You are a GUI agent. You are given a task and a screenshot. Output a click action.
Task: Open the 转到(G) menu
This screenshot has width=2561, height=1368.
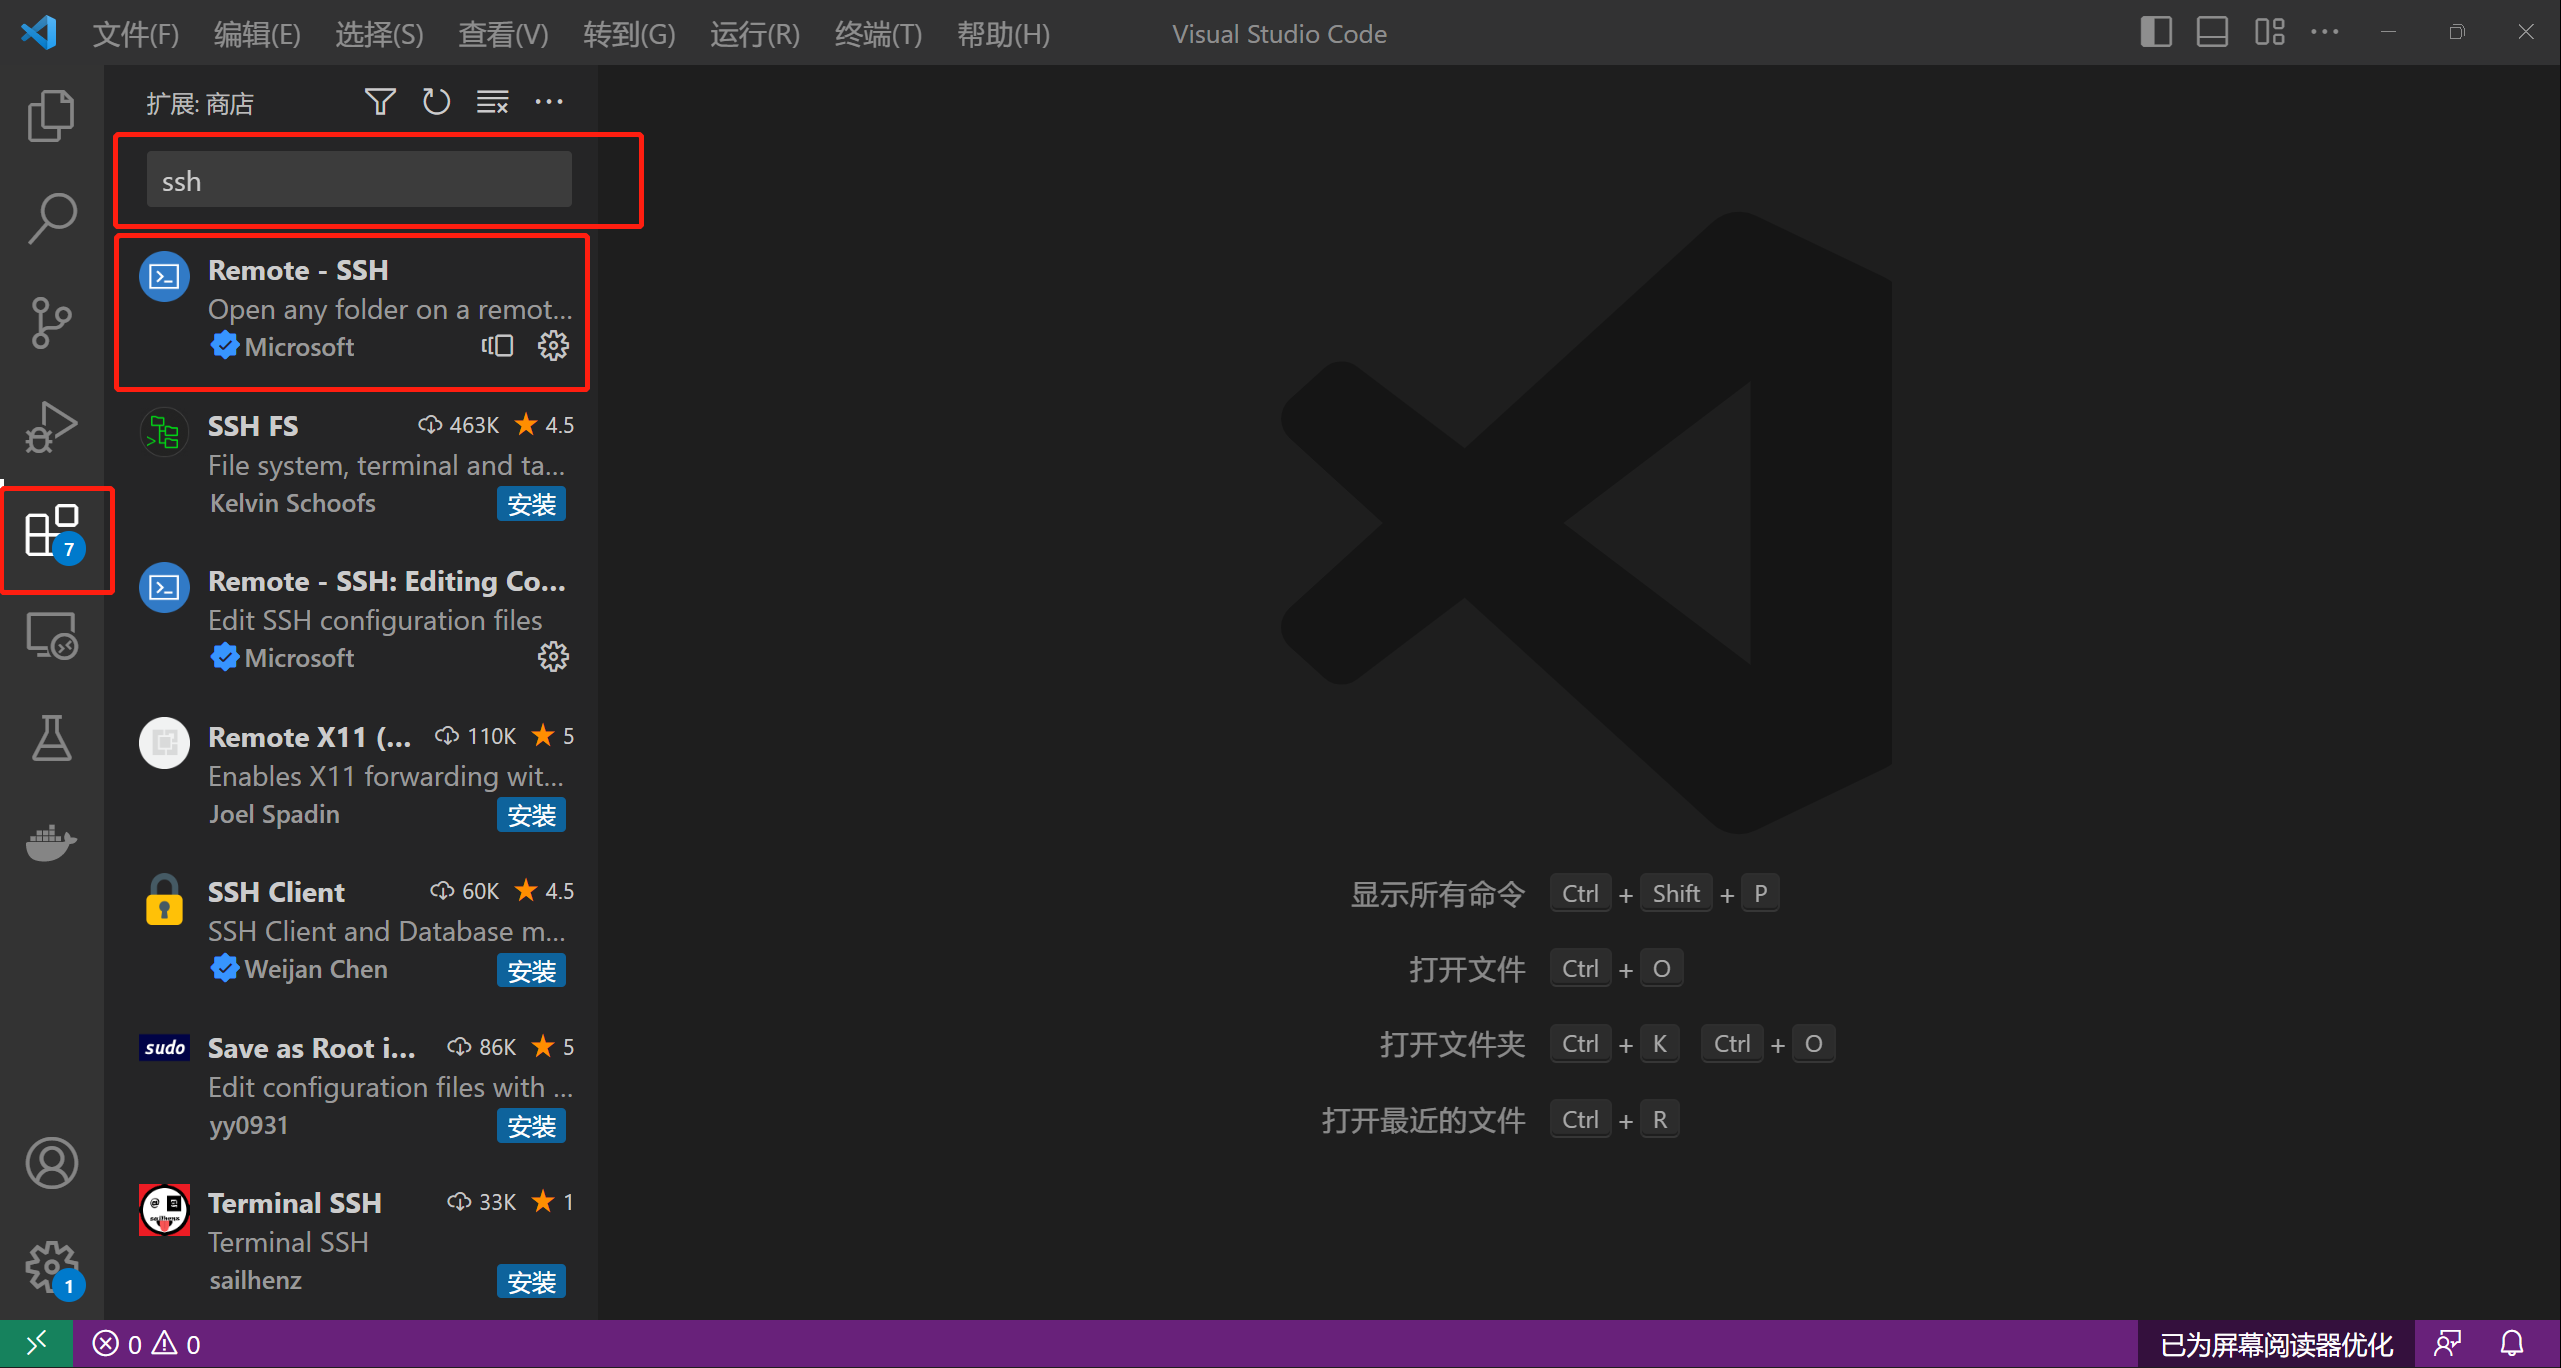tap(629, 34)
